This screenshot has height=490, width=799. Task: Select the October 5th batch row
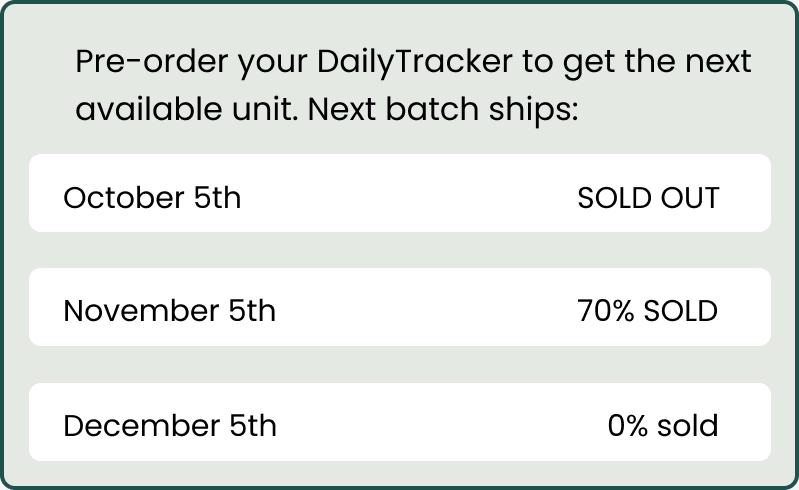[x=400, y=194]
